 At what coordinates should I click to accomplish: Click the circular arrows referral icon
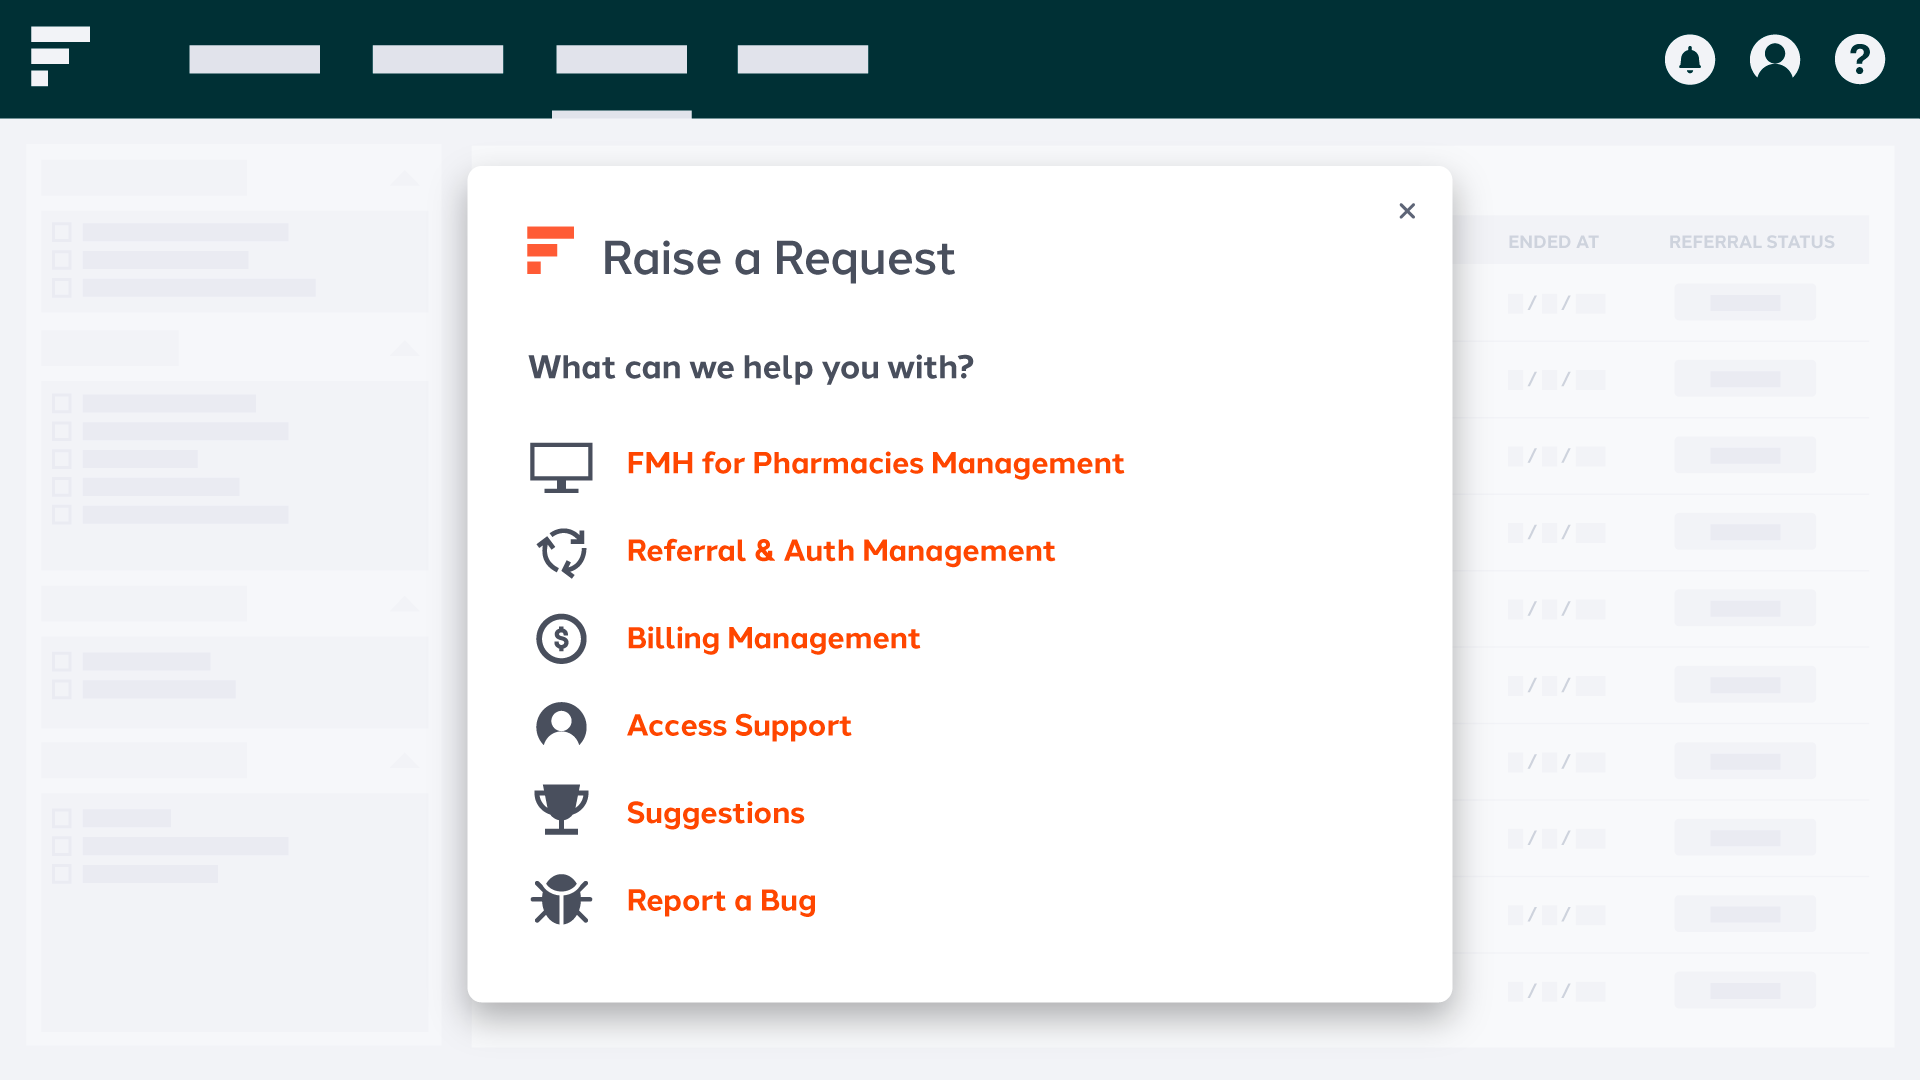click(561, 552)
